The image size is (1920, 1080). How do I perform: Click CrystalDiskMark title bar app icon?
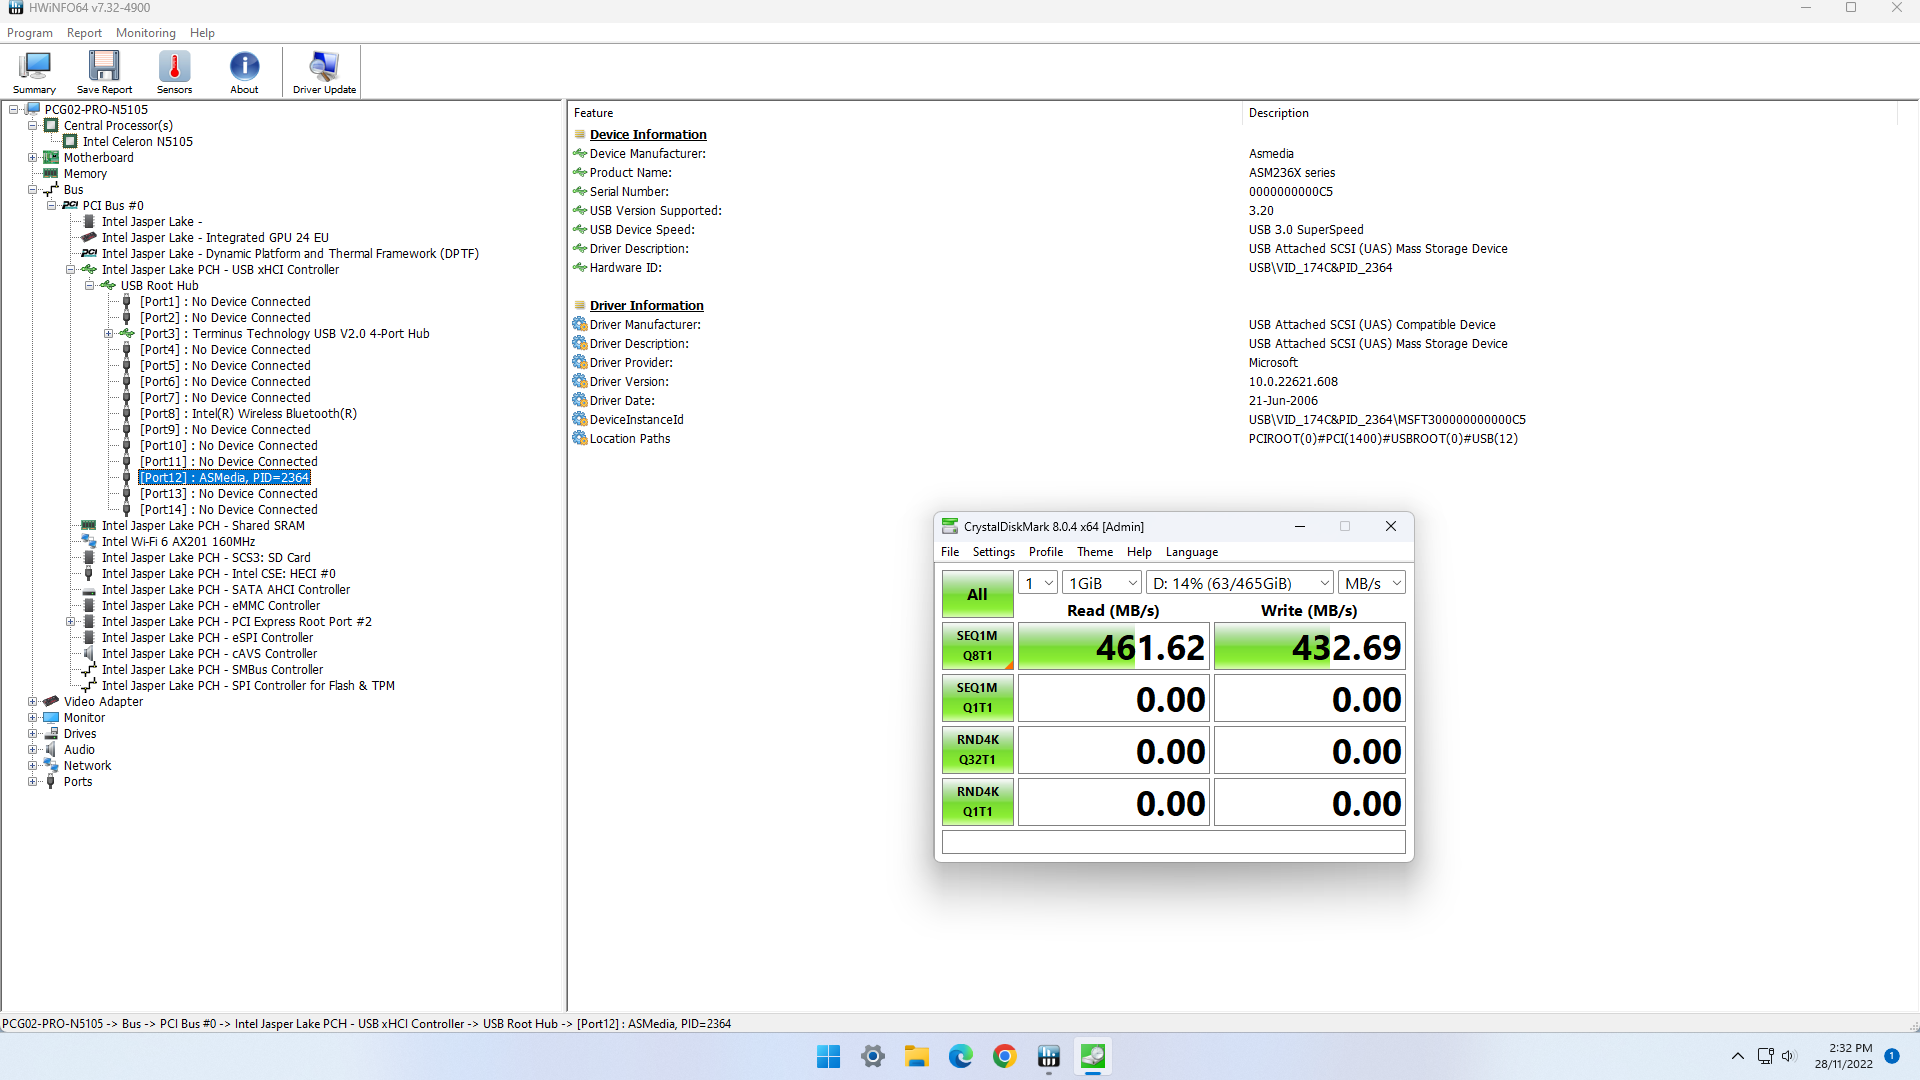pyautogui.click(x=950, y=526)
